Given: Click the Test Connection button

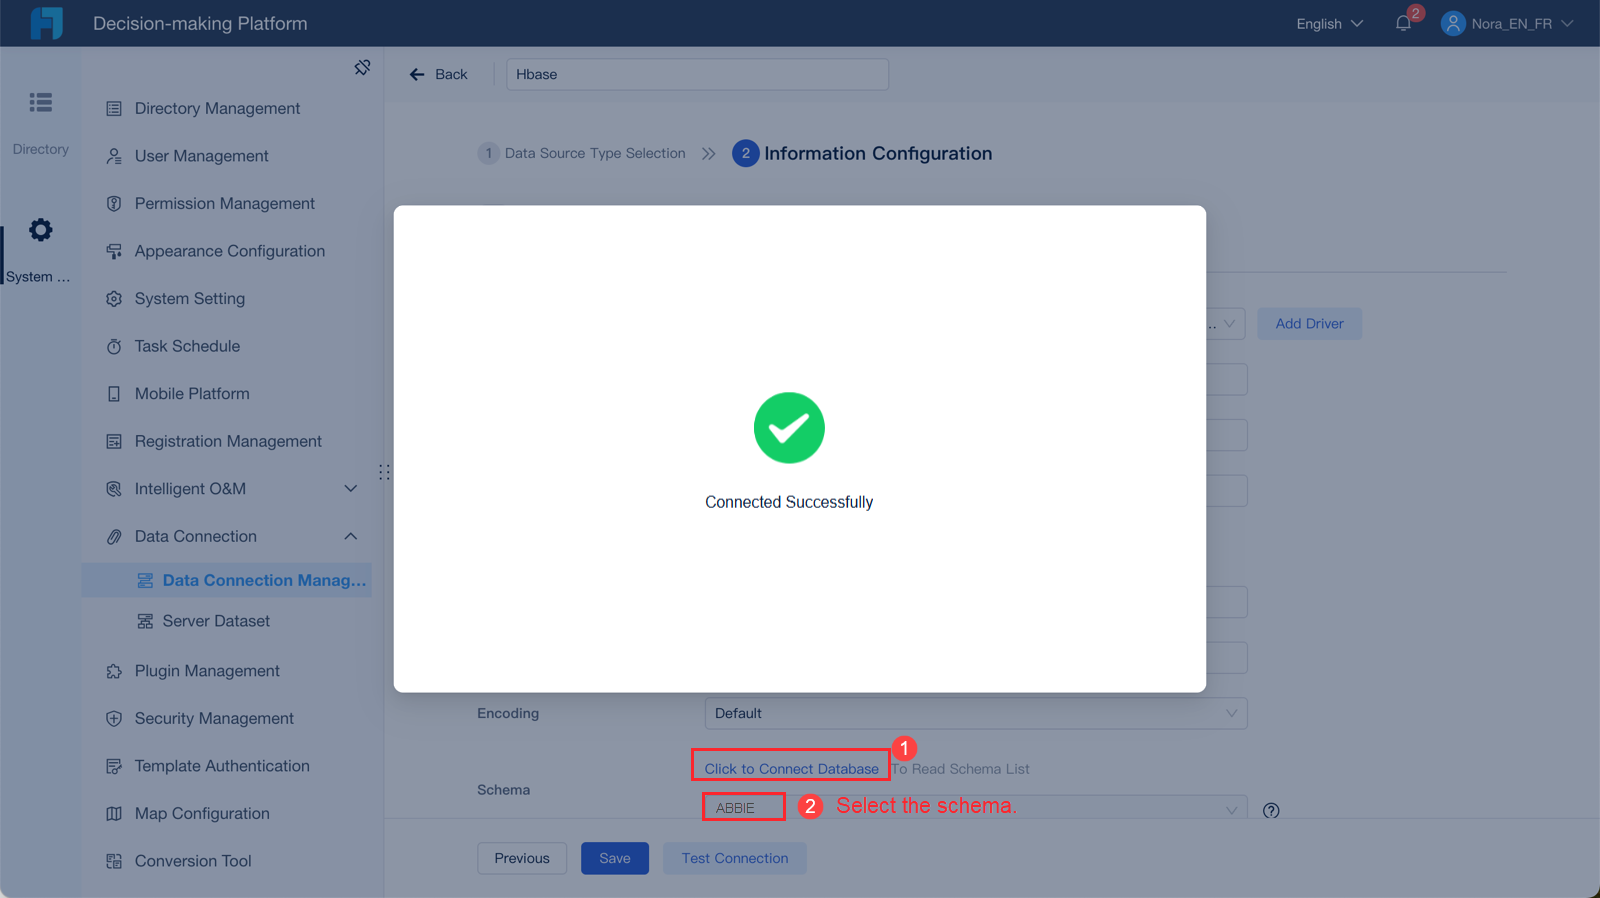Looking at the screenshot, I should click(x=735, y=858).
